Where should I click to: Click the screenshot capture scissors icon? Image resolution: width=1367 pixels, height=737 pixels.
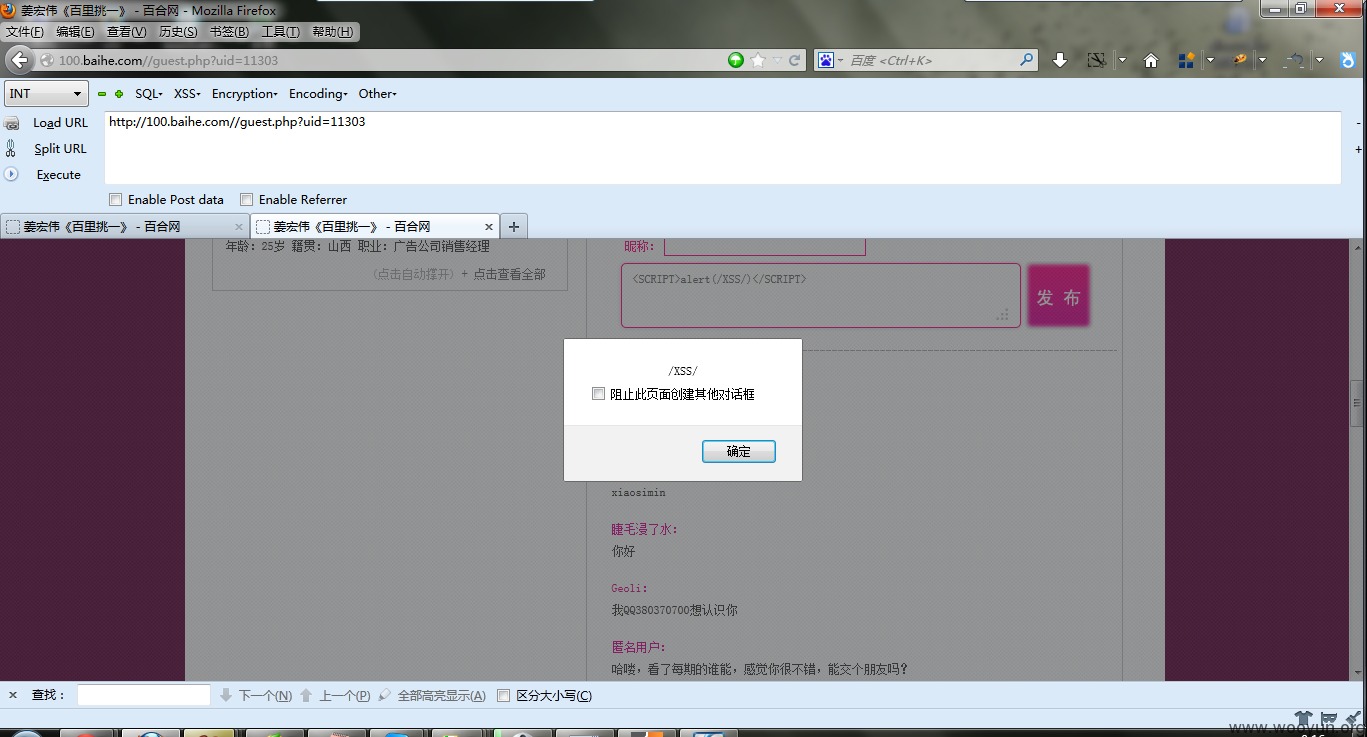tap(1096, 60)
